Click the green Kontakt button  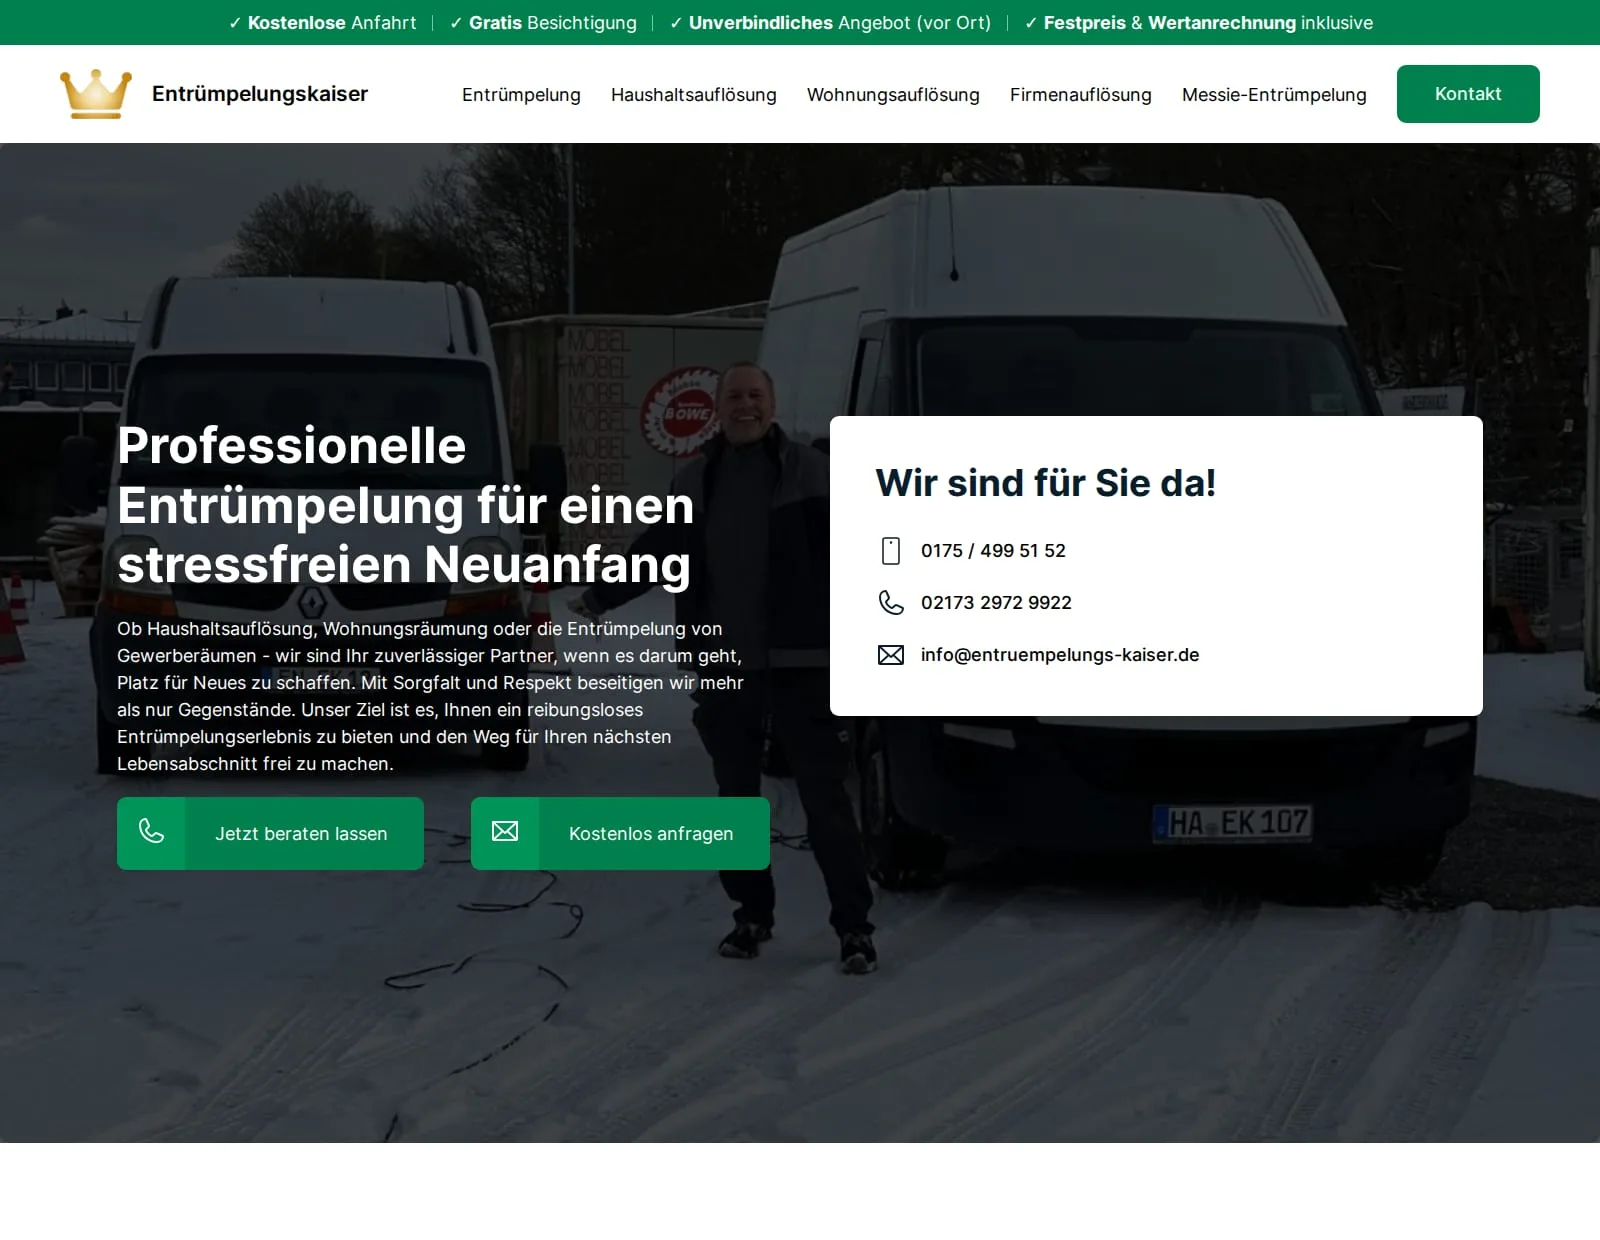[x=1468, y=93]
